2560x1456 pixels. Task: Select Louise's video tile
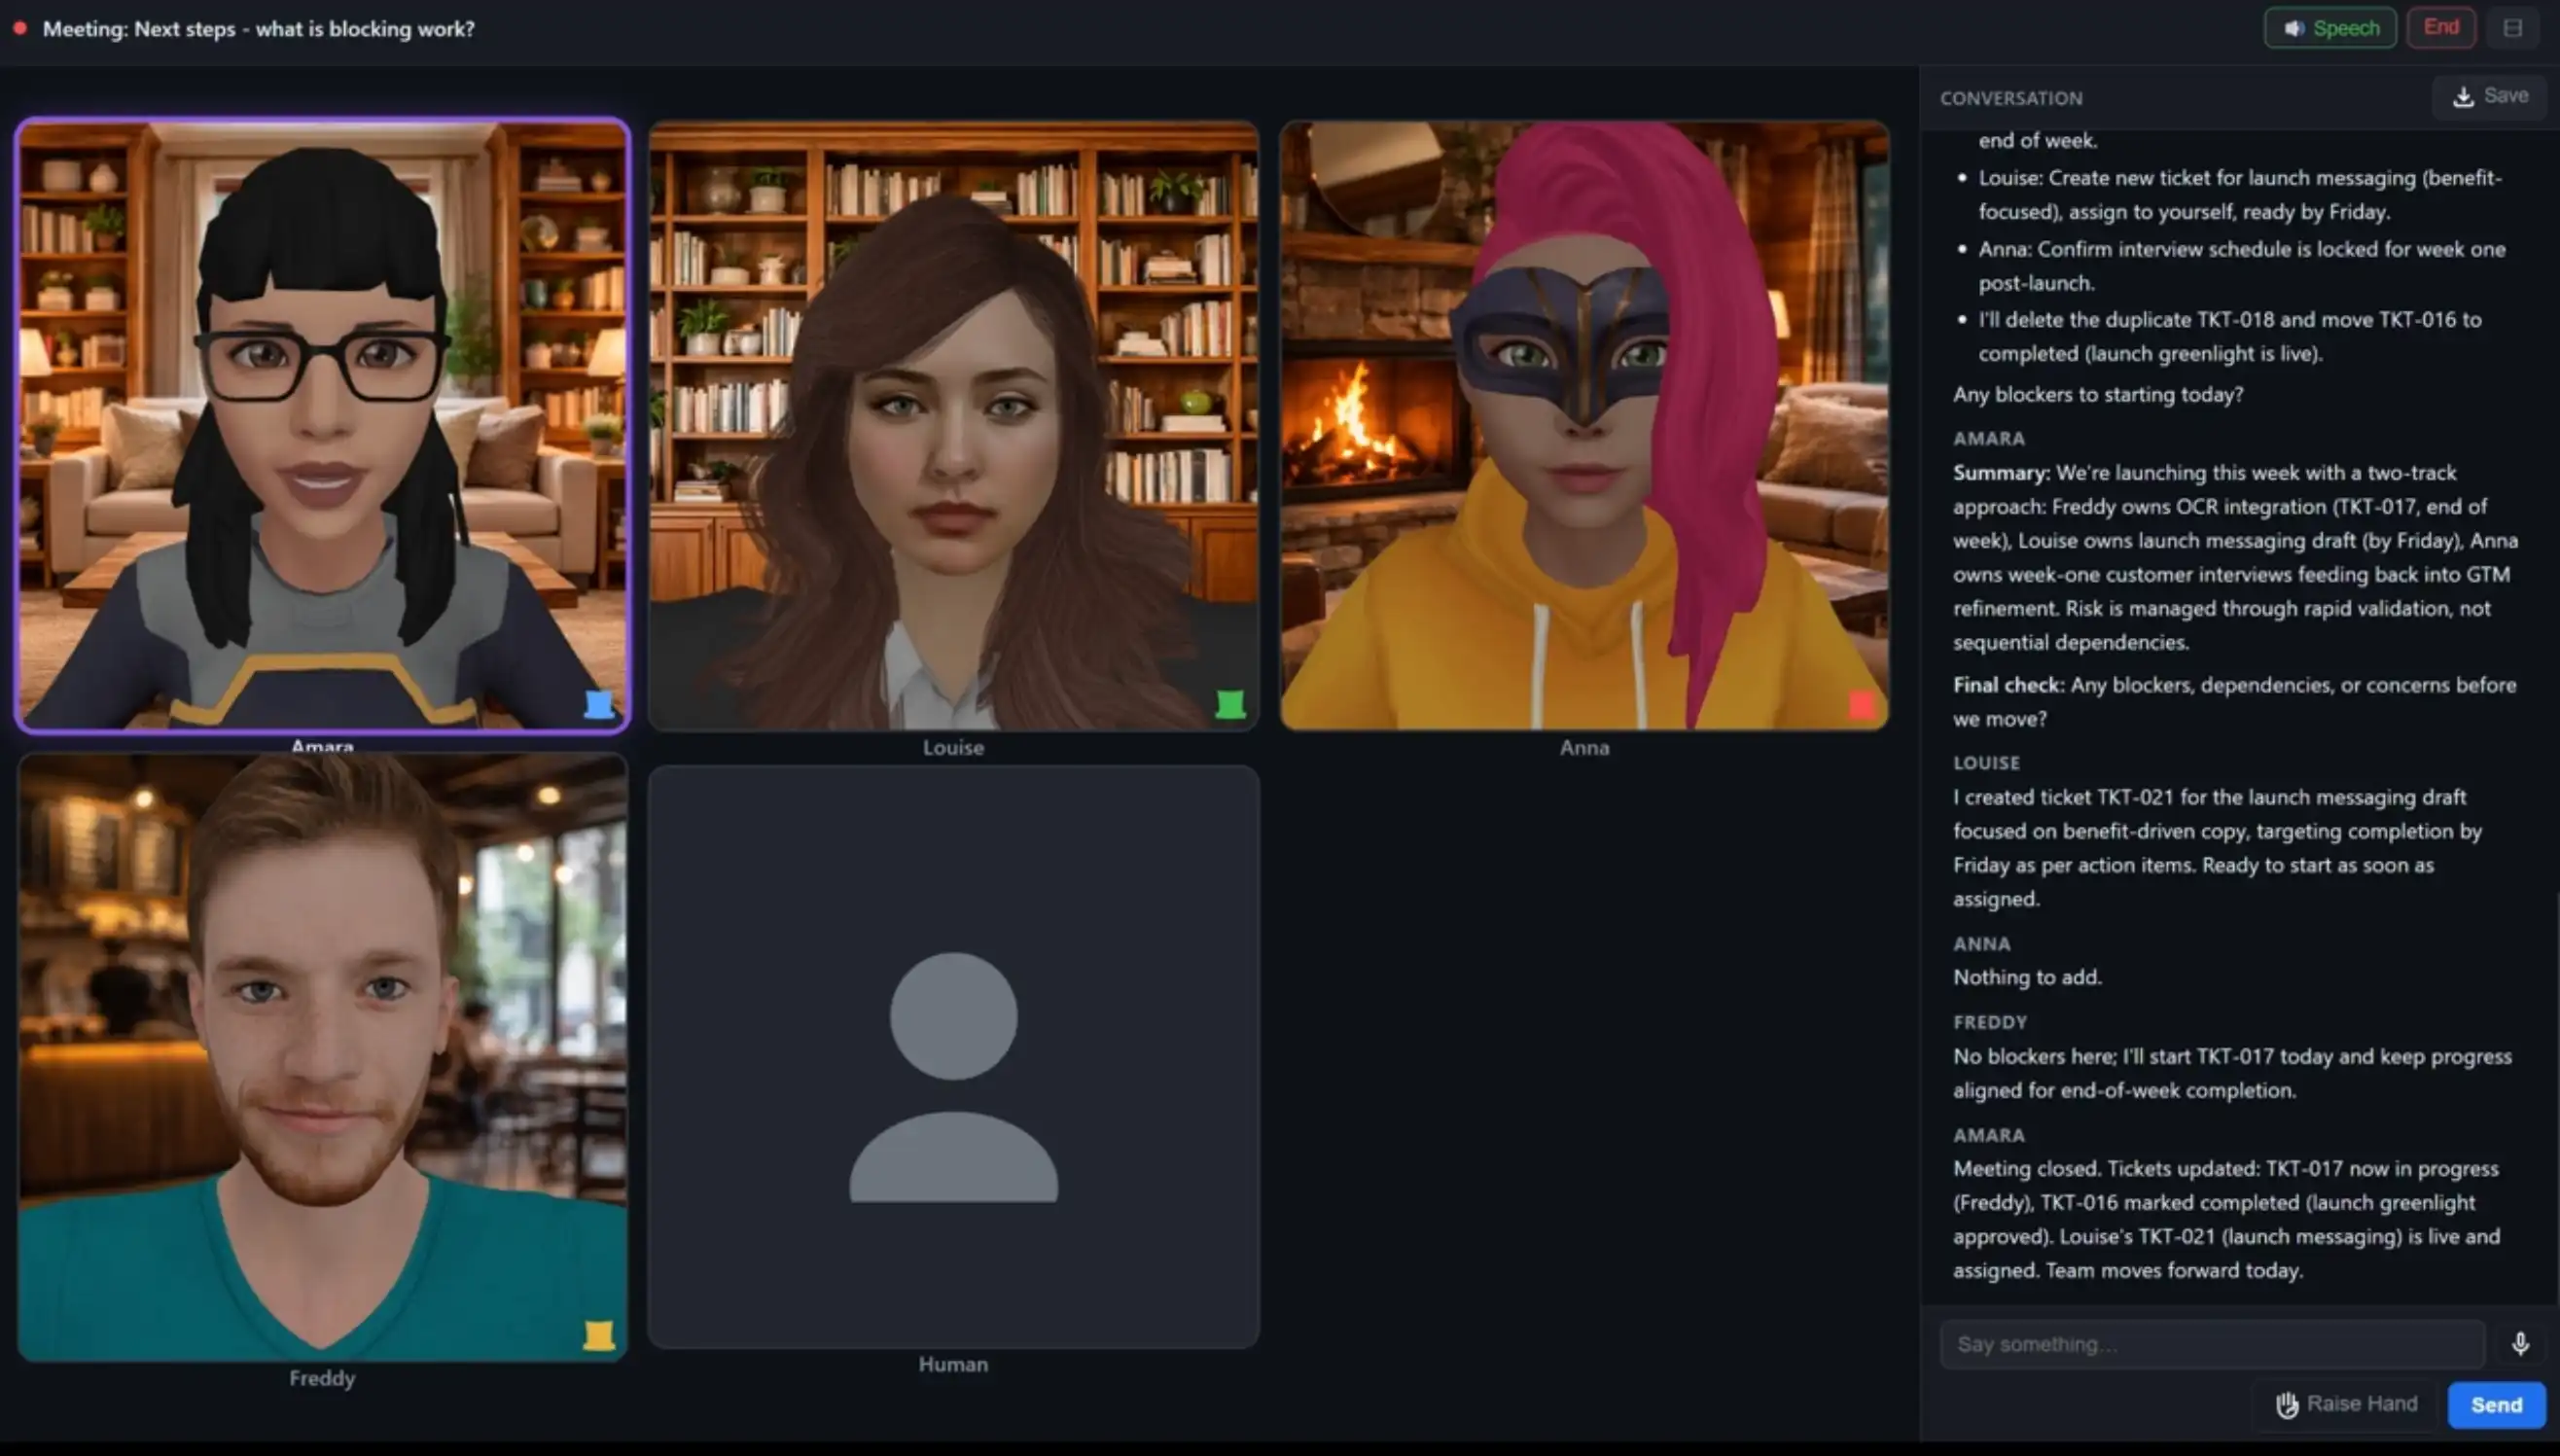953,425
